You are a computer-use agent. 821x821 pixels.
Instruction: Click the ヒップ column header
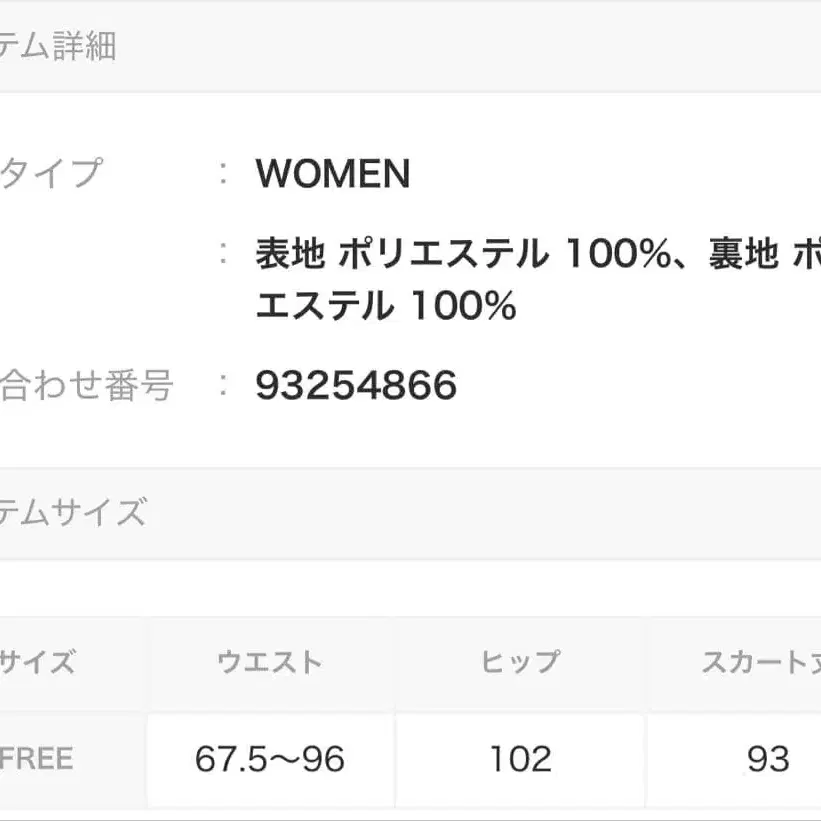(x=520, y=662)
